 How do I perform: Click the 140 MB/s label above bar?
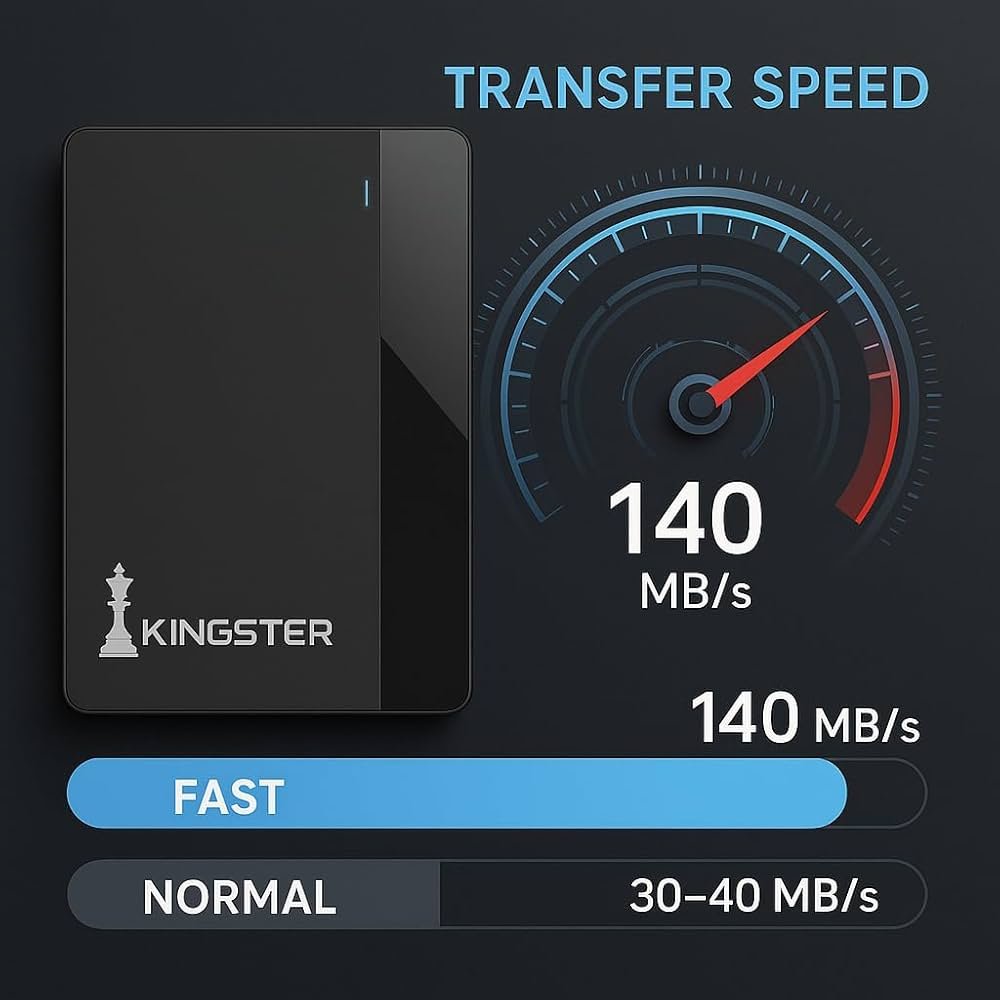click(805, 718)
